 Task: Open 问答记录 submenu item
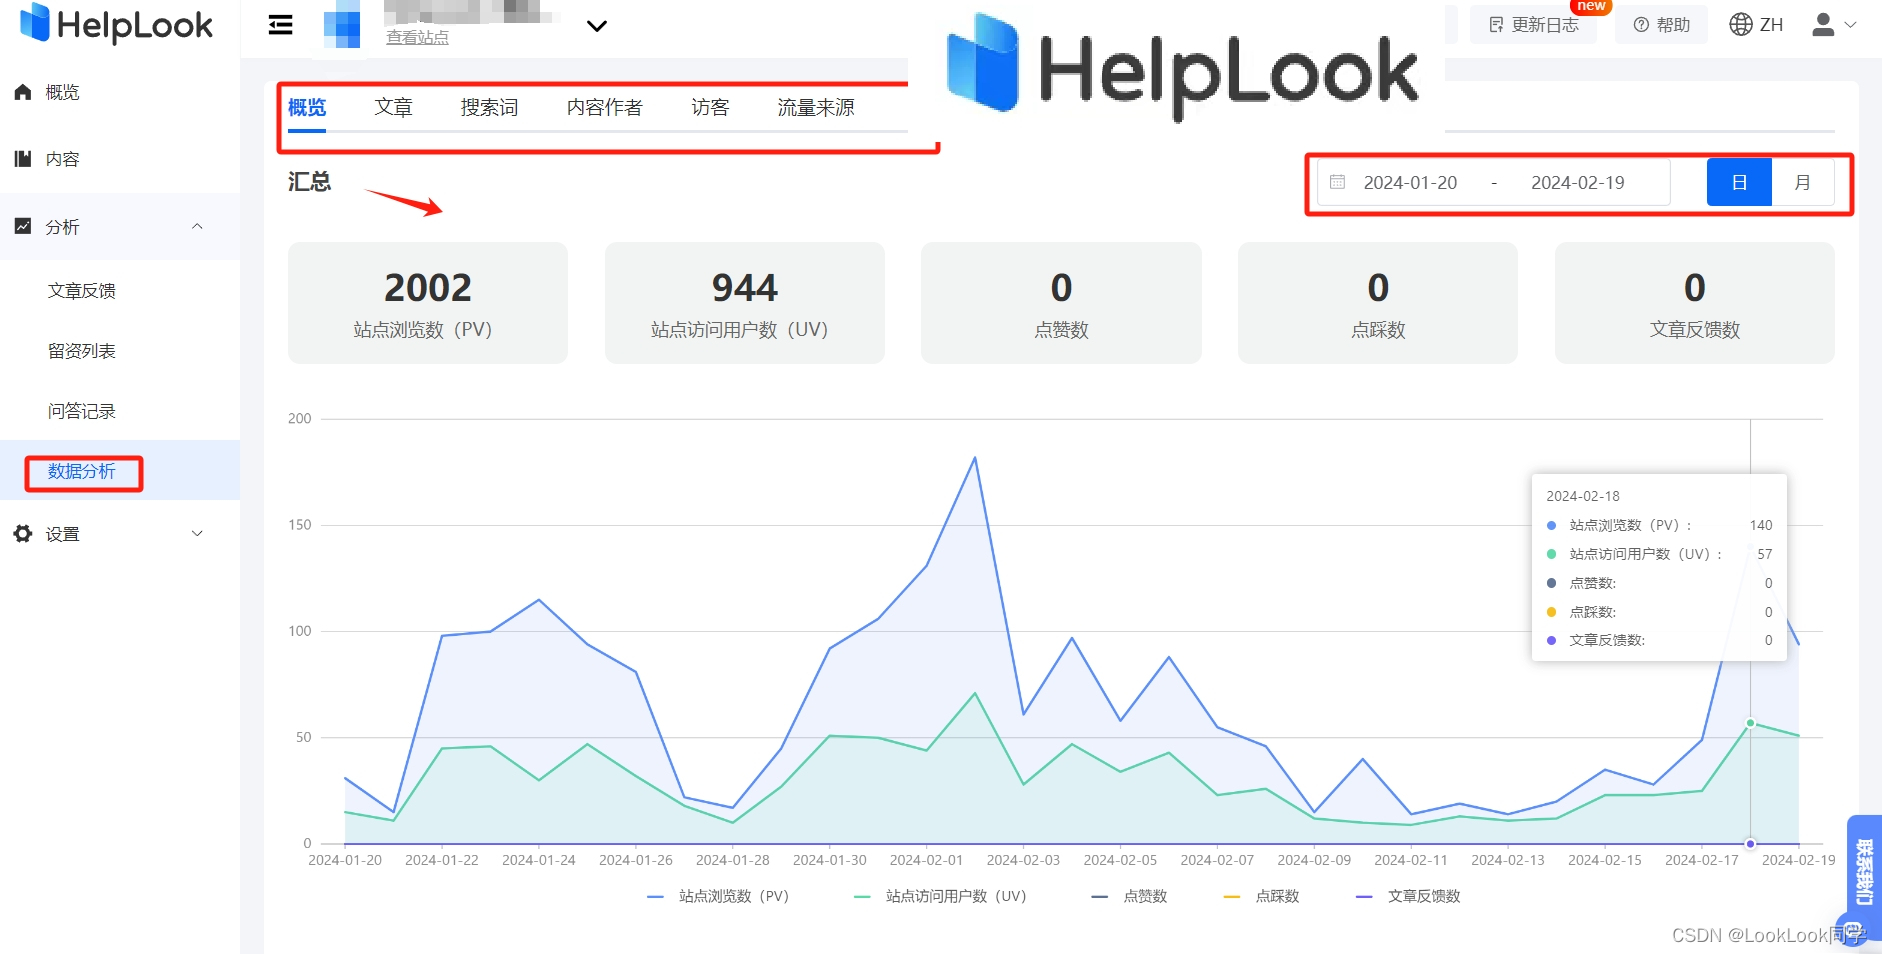pyautogui.click(x=82, y=411)
